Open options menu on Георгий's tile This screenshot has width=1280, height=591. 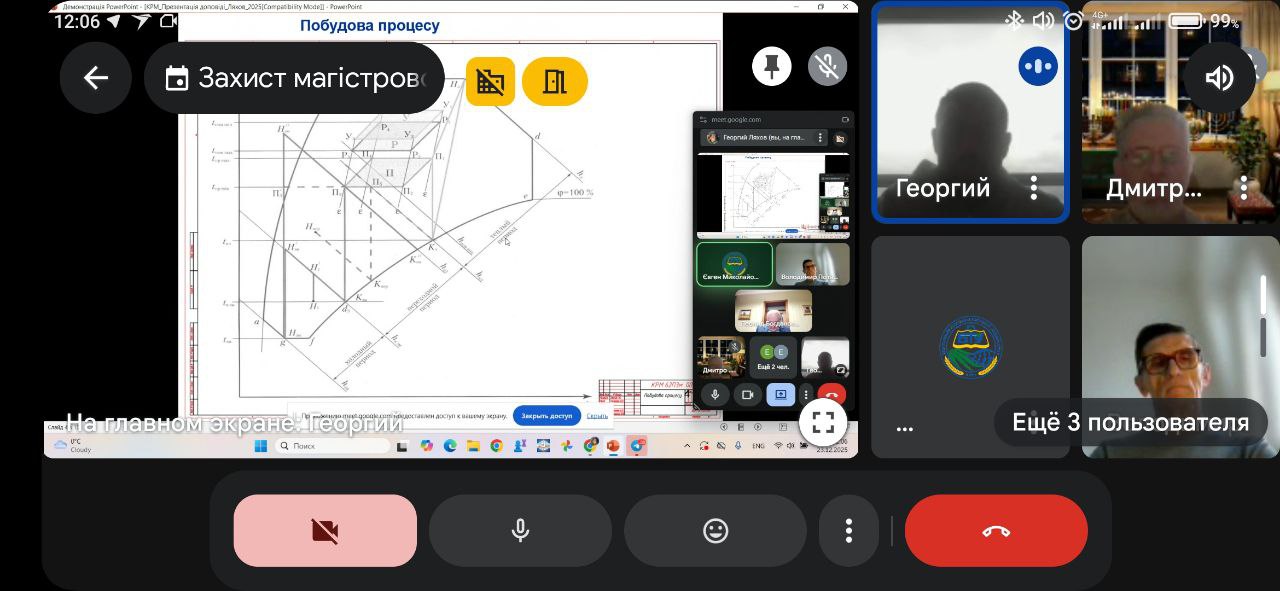(x=1034, y=187)
